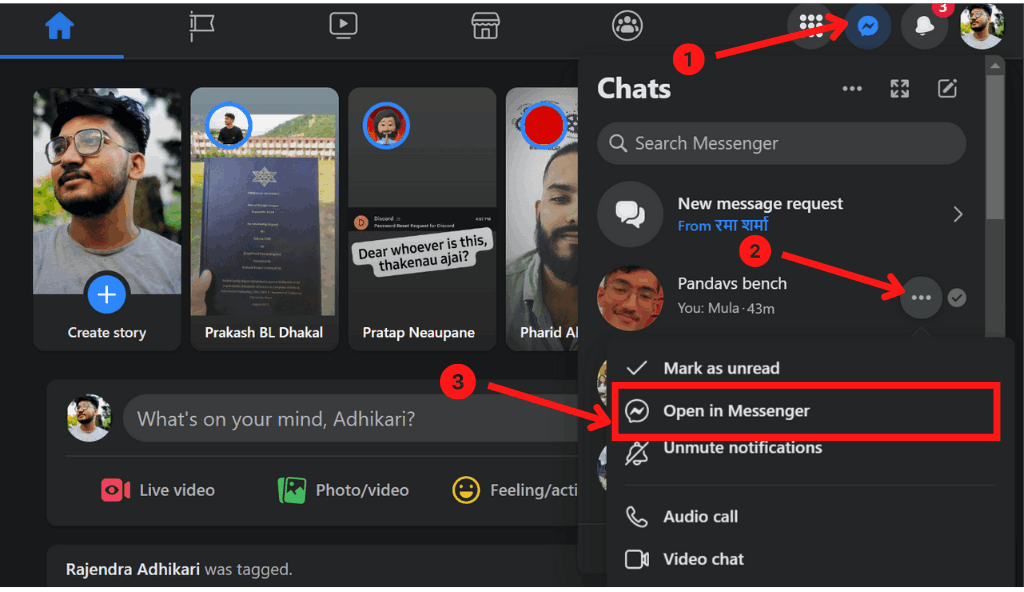1024x592 pixels.
Task: Open Pandavs bench three-dot options
Action: (x=921, y=297)
